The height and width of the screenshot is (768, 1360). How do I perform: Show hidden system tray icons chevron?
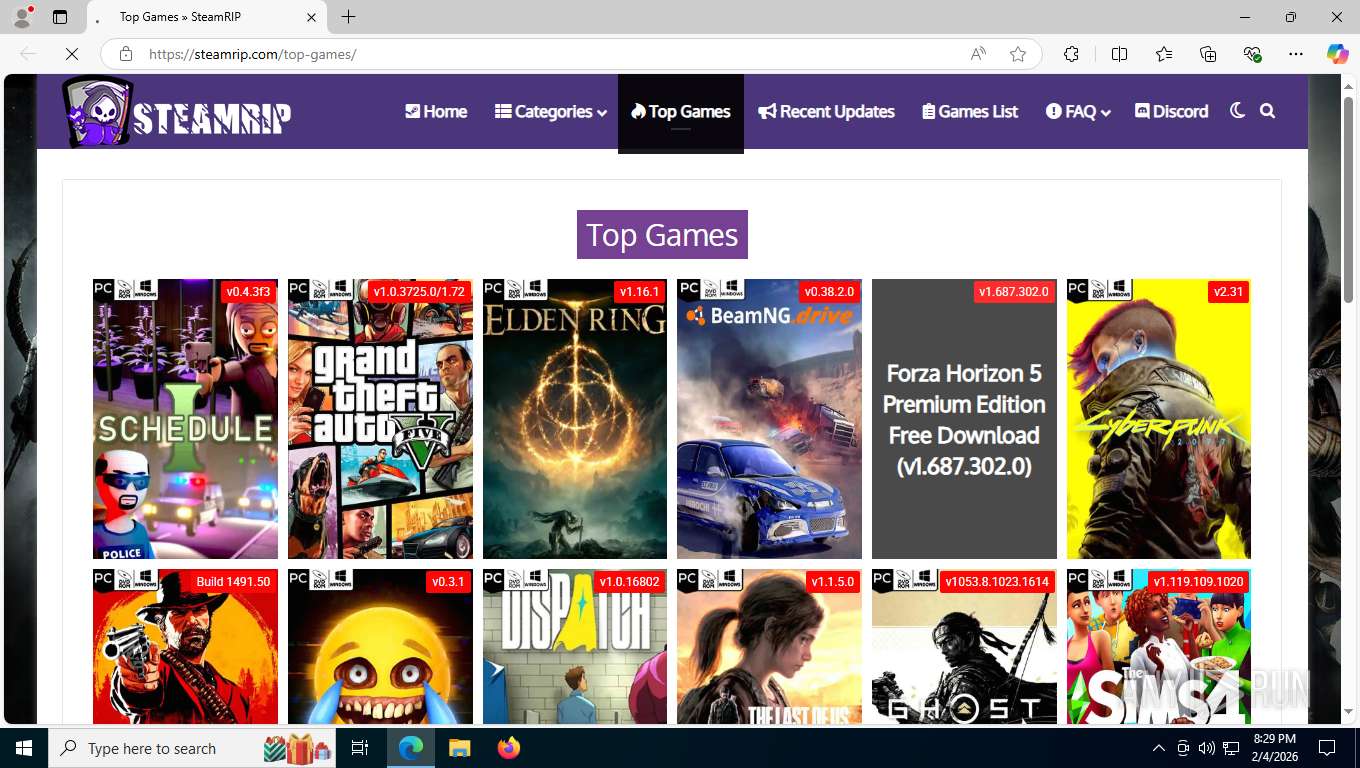point(1159,748)
